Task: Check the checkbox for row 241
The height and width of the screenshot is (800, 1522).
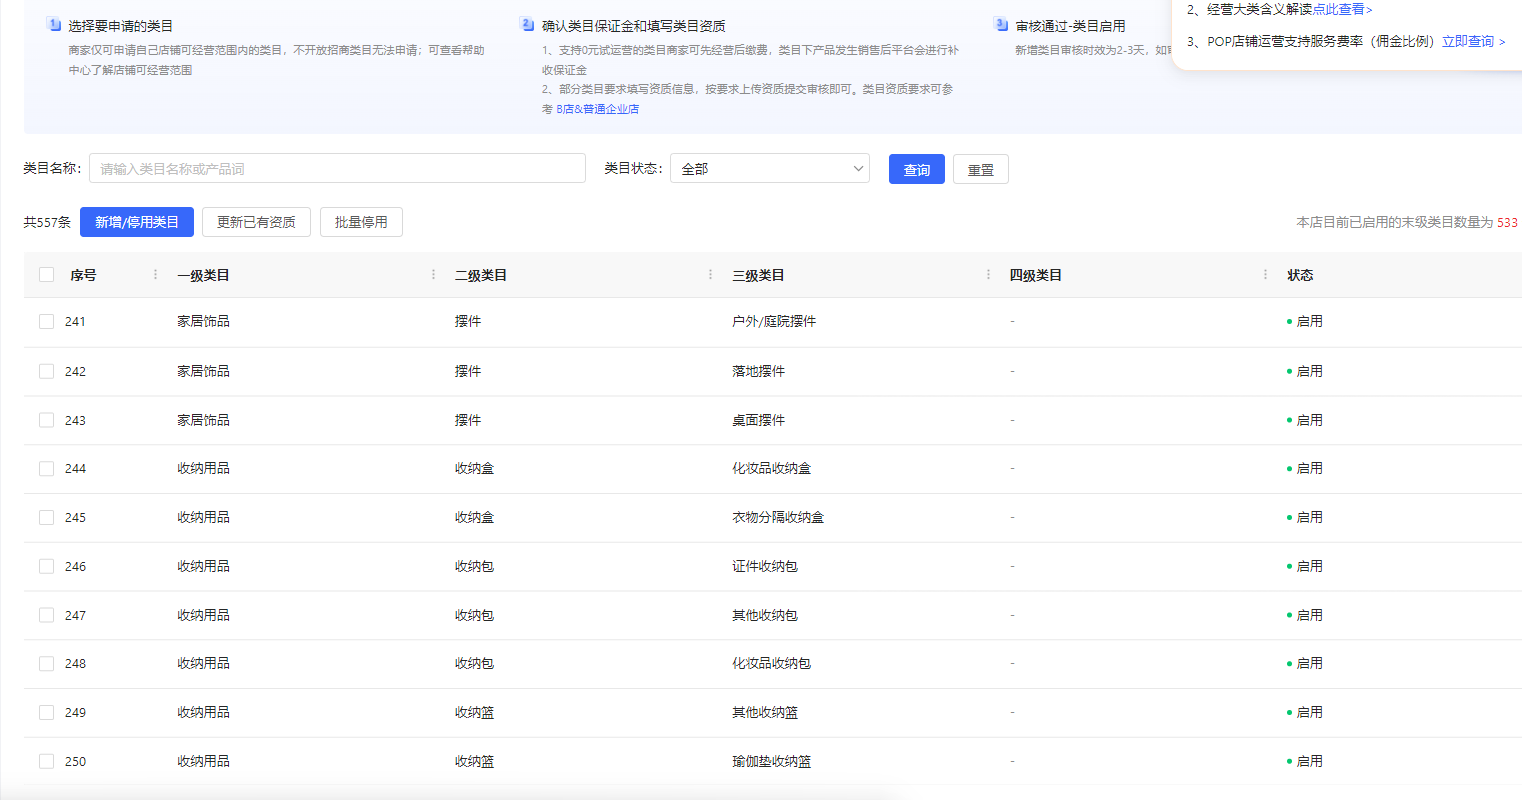Action: pos(46,321)
